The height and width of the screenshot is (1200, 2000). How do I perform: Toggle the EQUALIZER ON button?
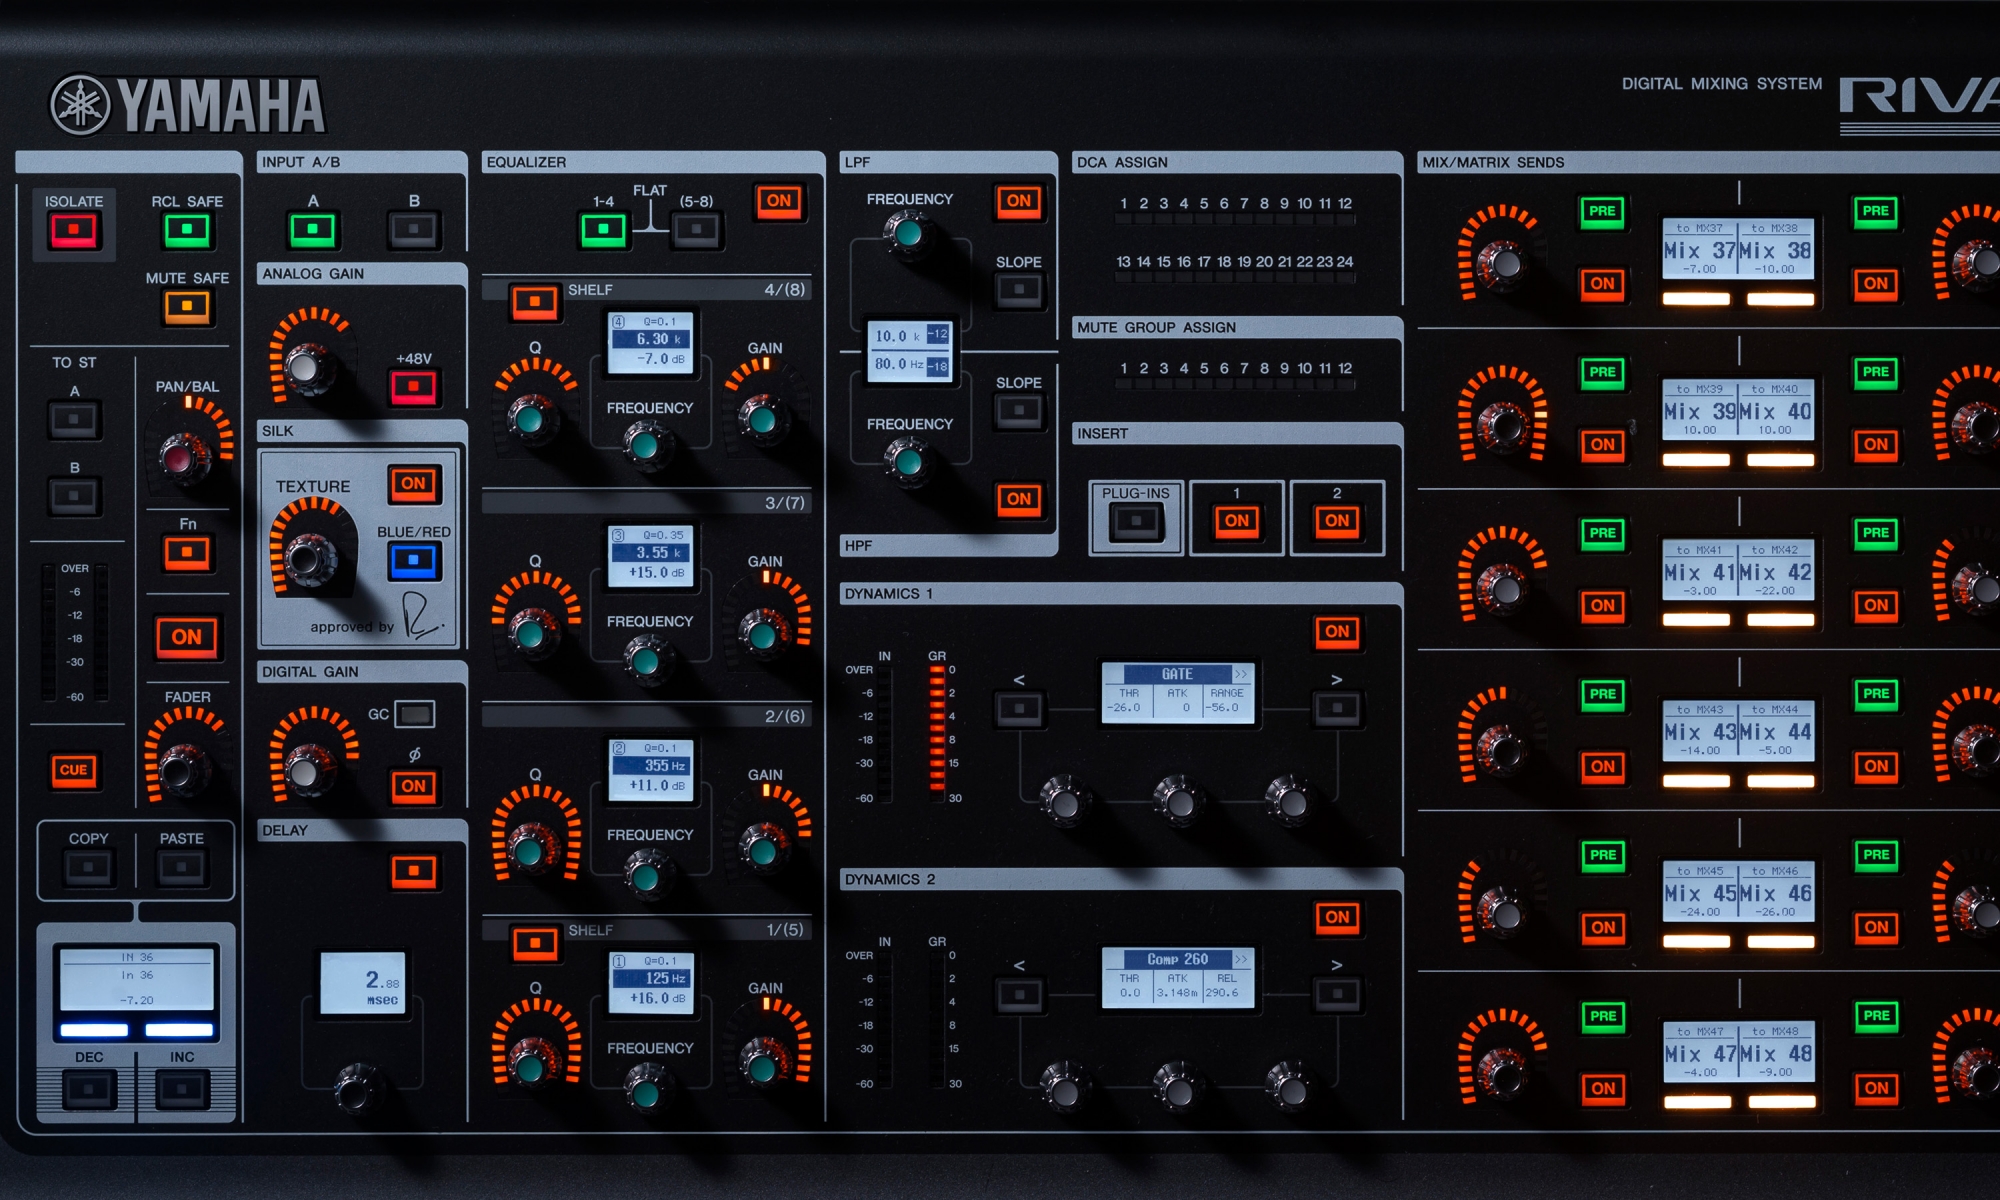click(x=778, y=201)
